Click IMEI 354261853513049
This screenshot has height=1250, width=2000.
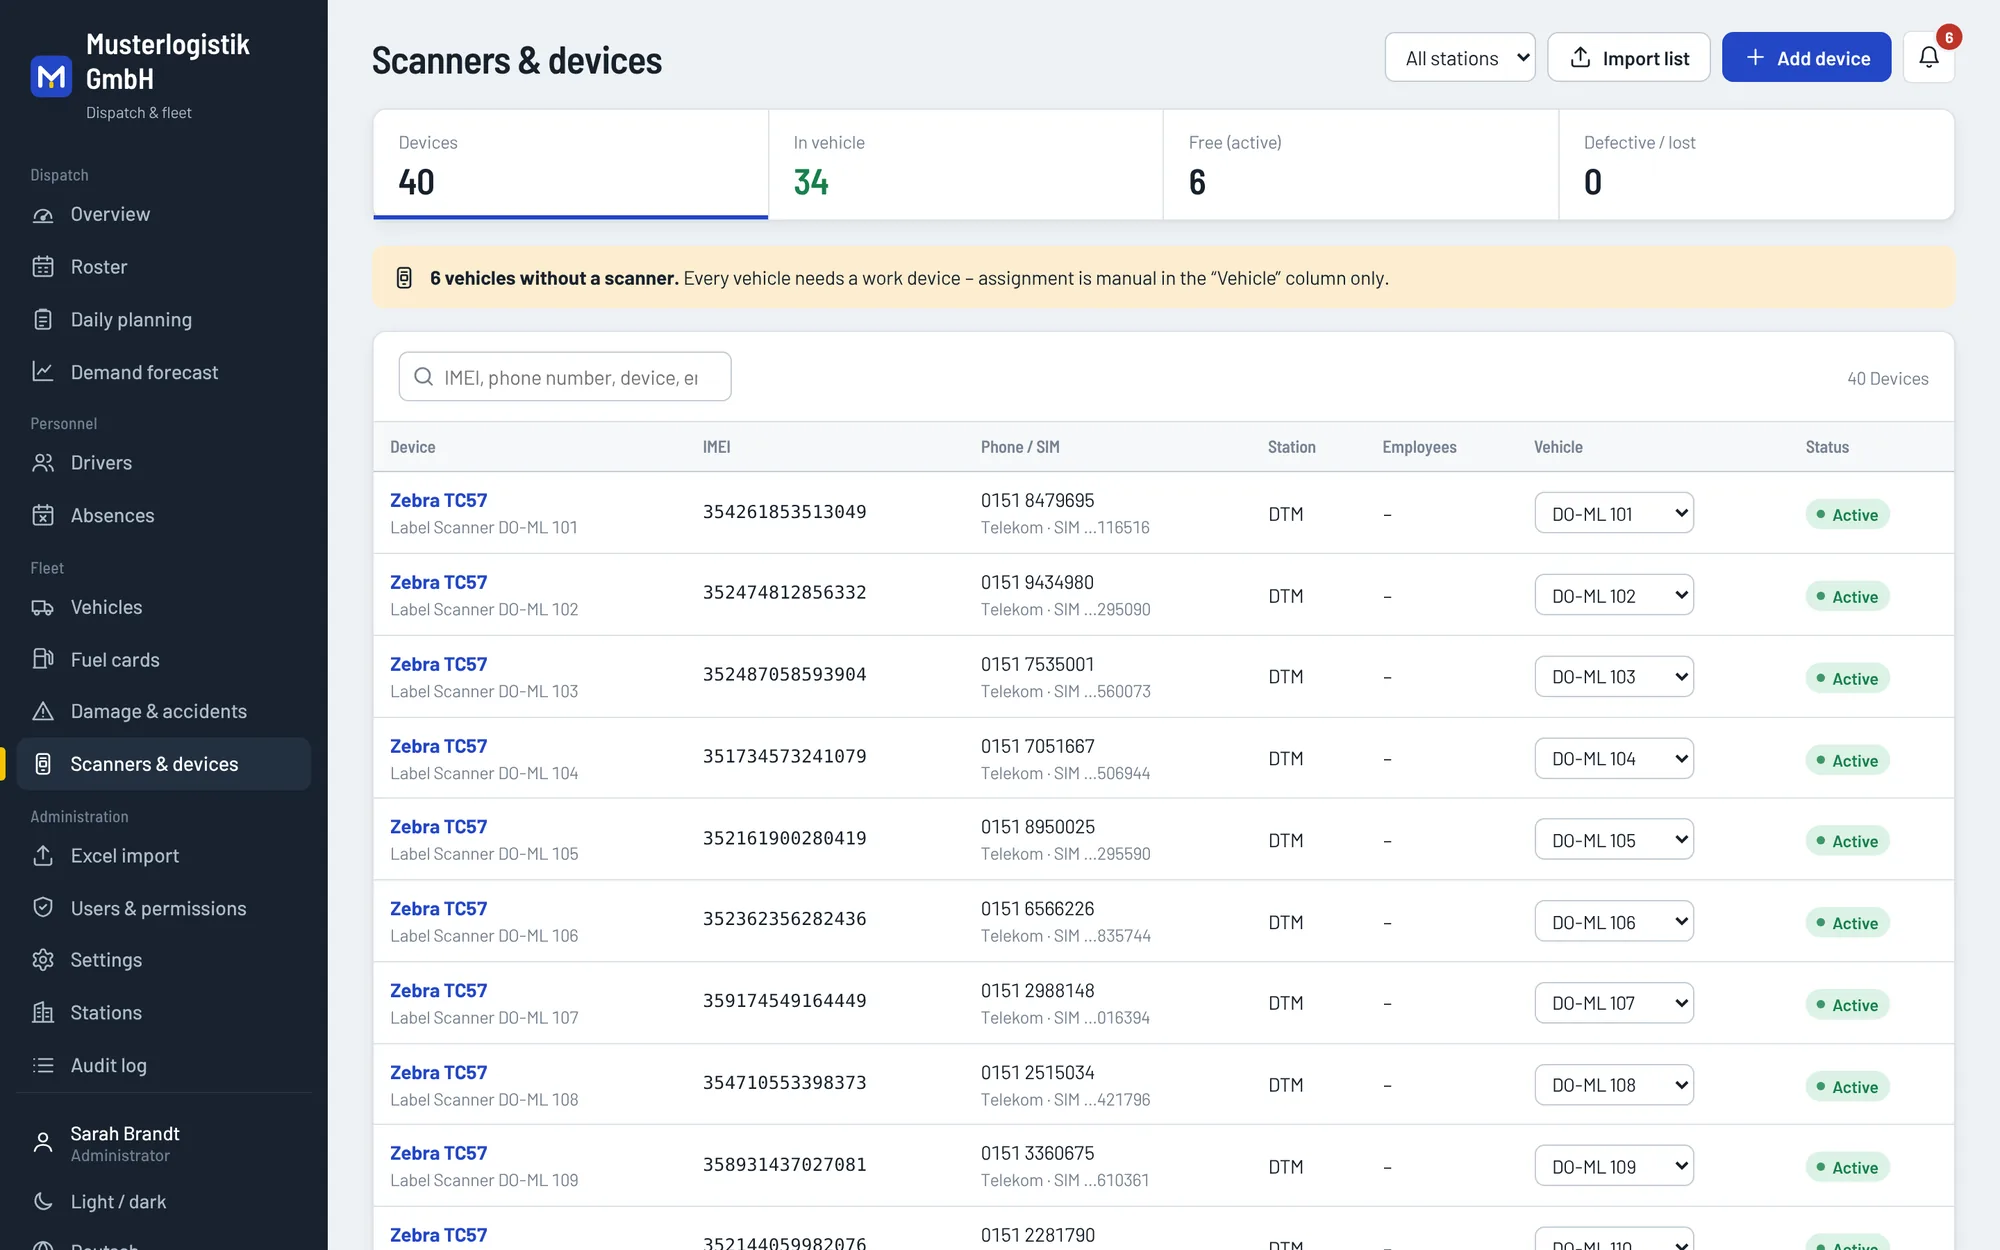[784, 512]
